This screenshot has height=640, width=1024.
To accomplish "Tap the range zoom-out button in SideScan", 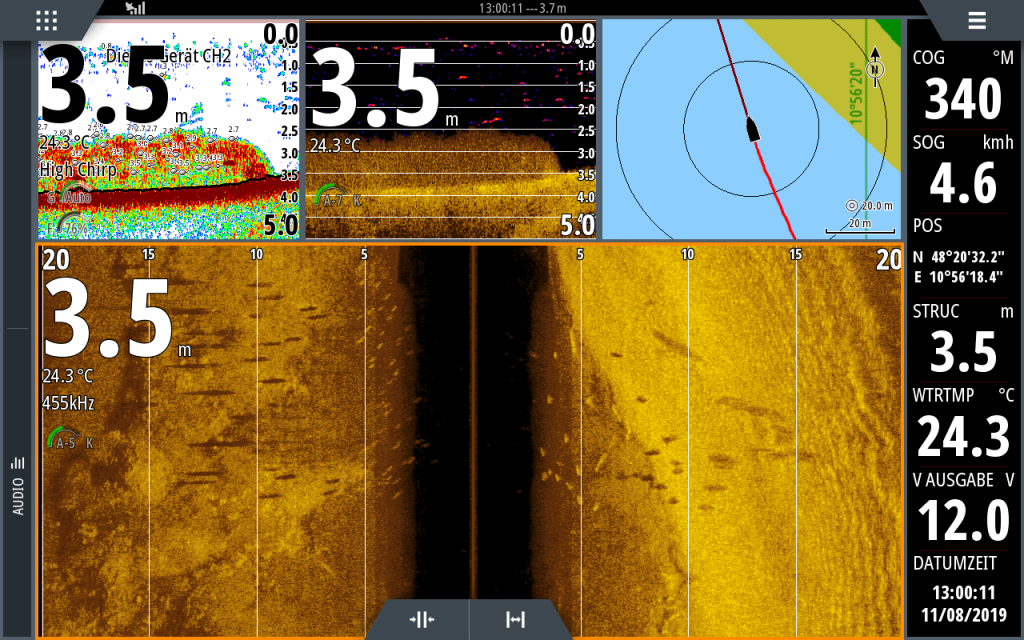I will 516,619.
